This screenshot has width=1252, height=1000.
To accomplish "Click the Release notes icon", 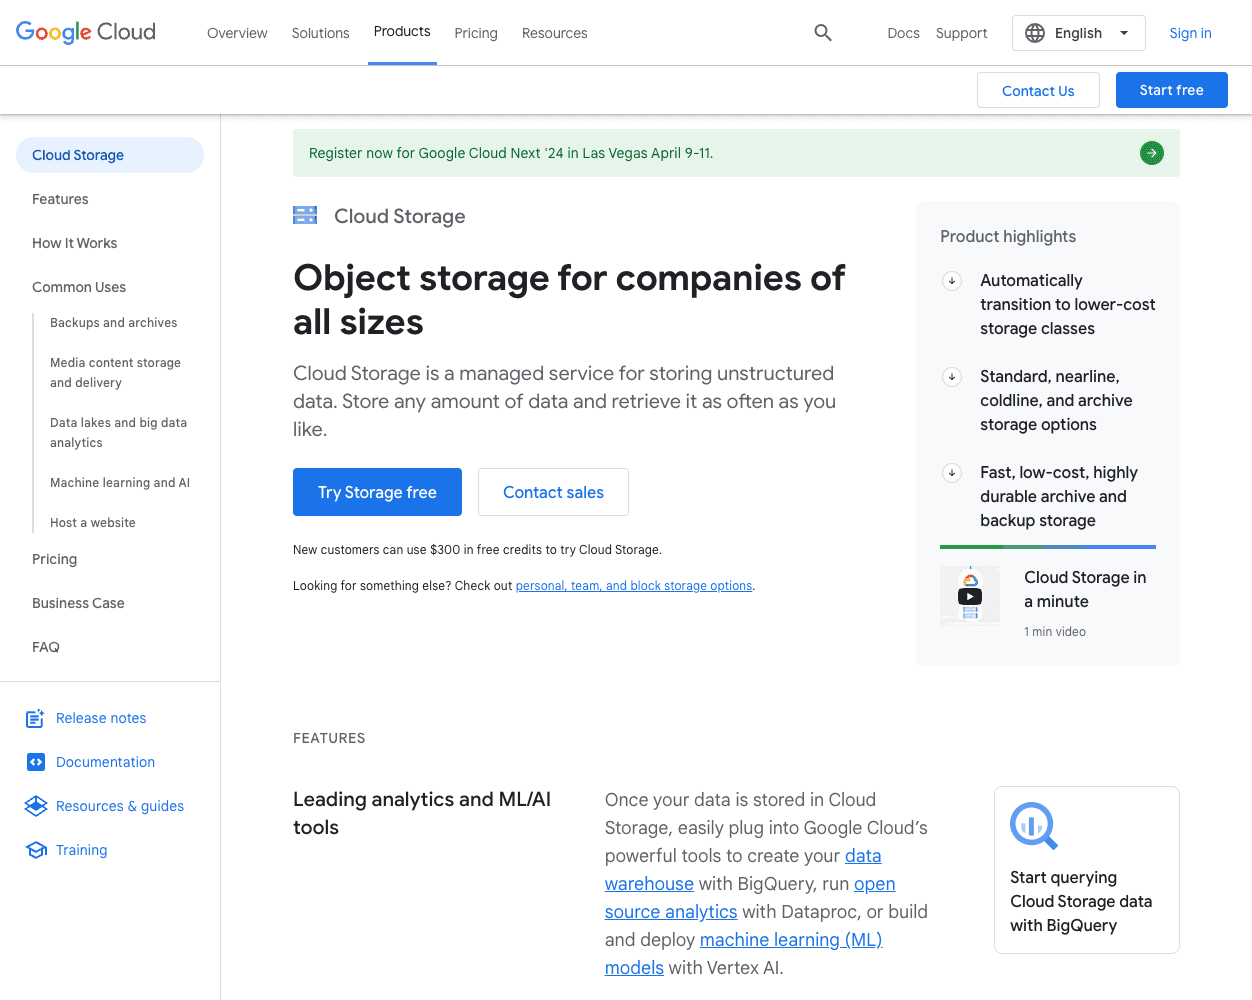I will click(35, 718).
